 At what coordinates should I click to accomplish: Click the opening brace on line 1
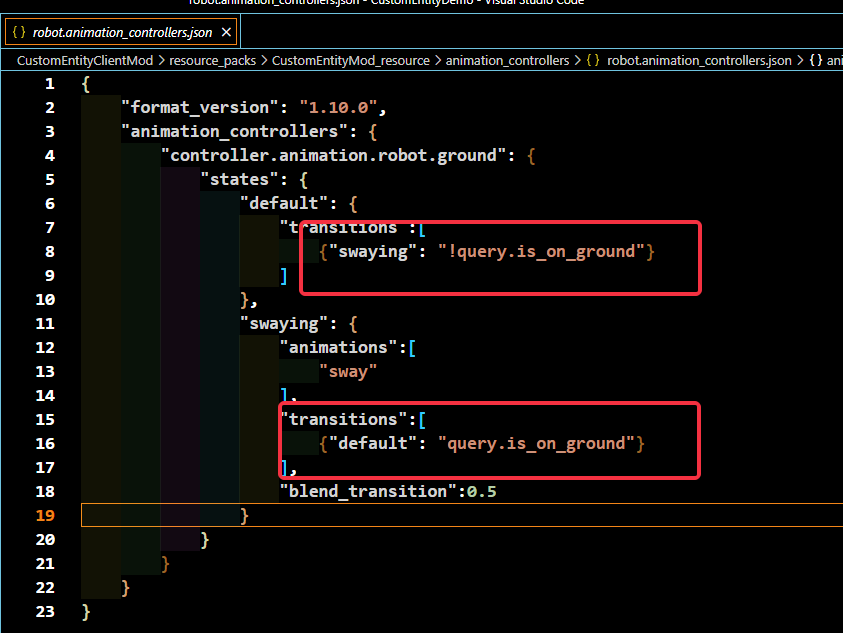[86, 84]
